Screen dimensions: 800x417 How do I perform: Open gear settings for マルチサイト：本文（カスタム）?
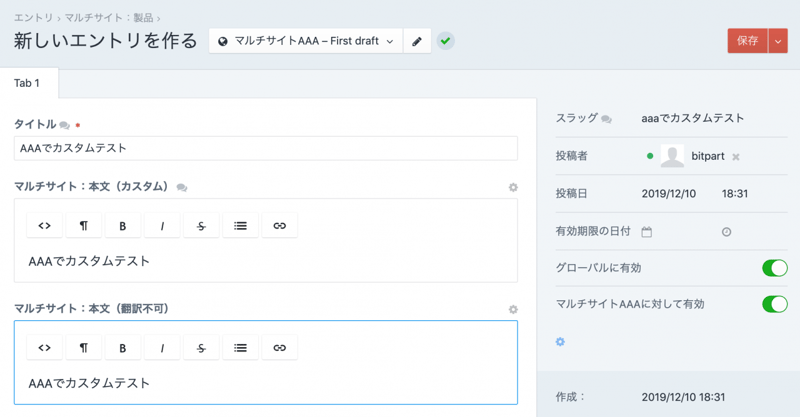[513, 187]
